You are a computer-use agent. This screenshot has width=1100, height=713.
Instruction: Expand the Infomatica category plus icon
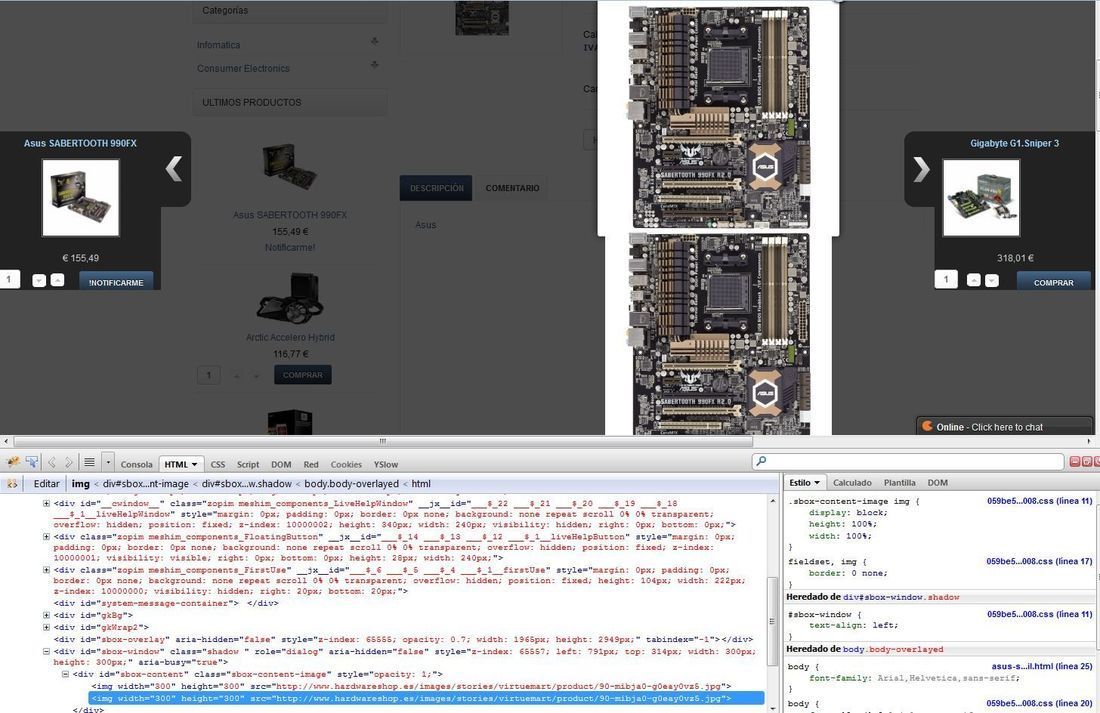pyautogui.click(x=375, y=41)
